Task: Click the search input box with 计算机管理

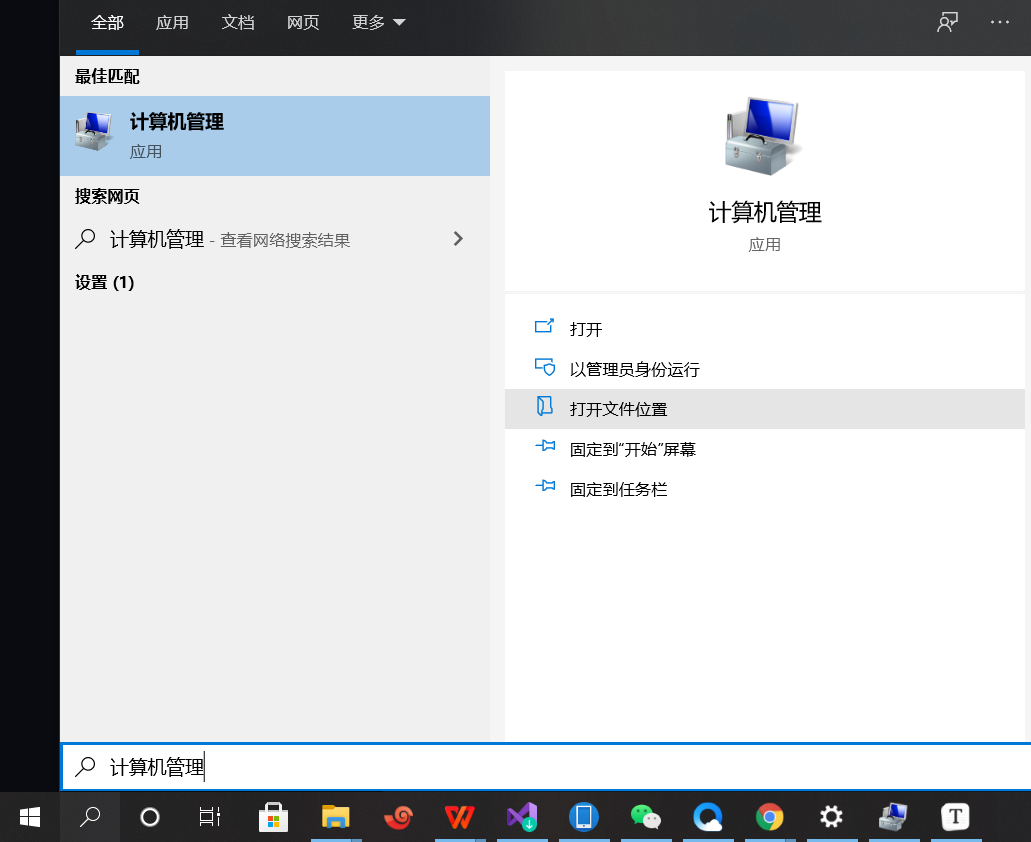Action: [546, 766]
